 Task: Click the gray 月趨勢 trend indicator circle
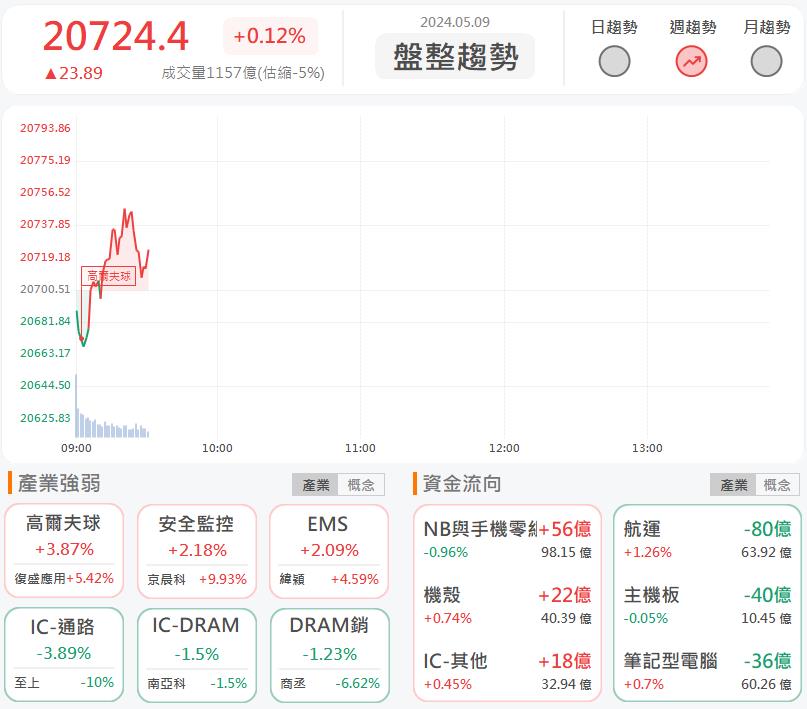(766, 61)
